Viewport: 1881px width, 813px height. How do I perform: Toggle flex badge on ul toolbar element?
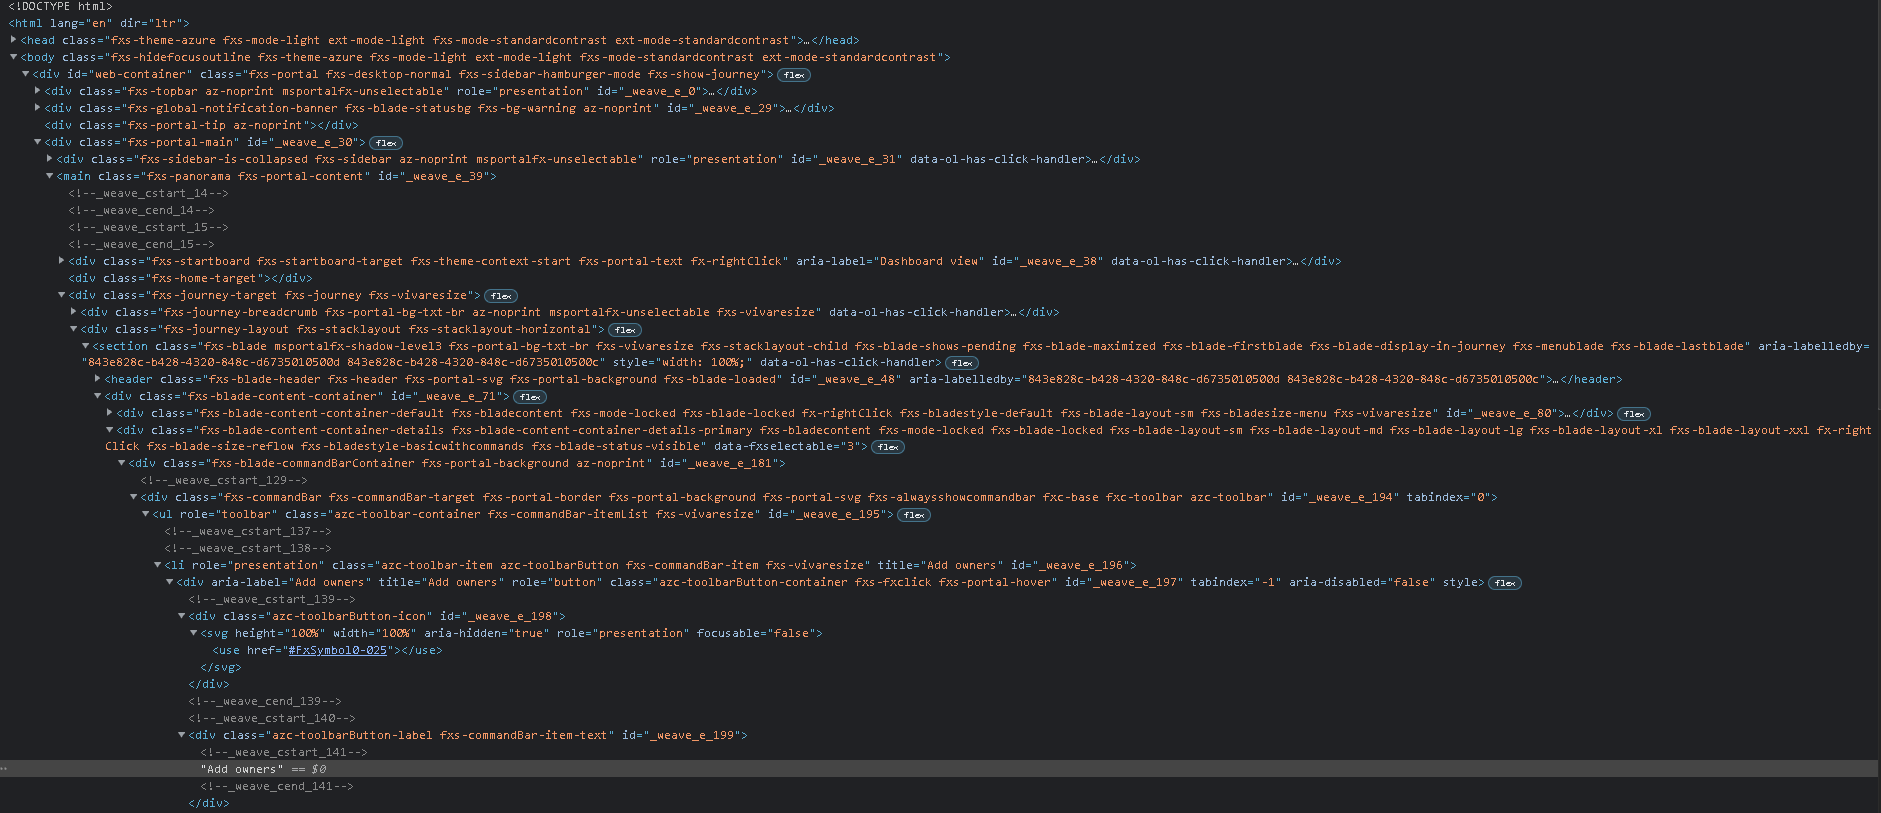(x=914, y=515)
